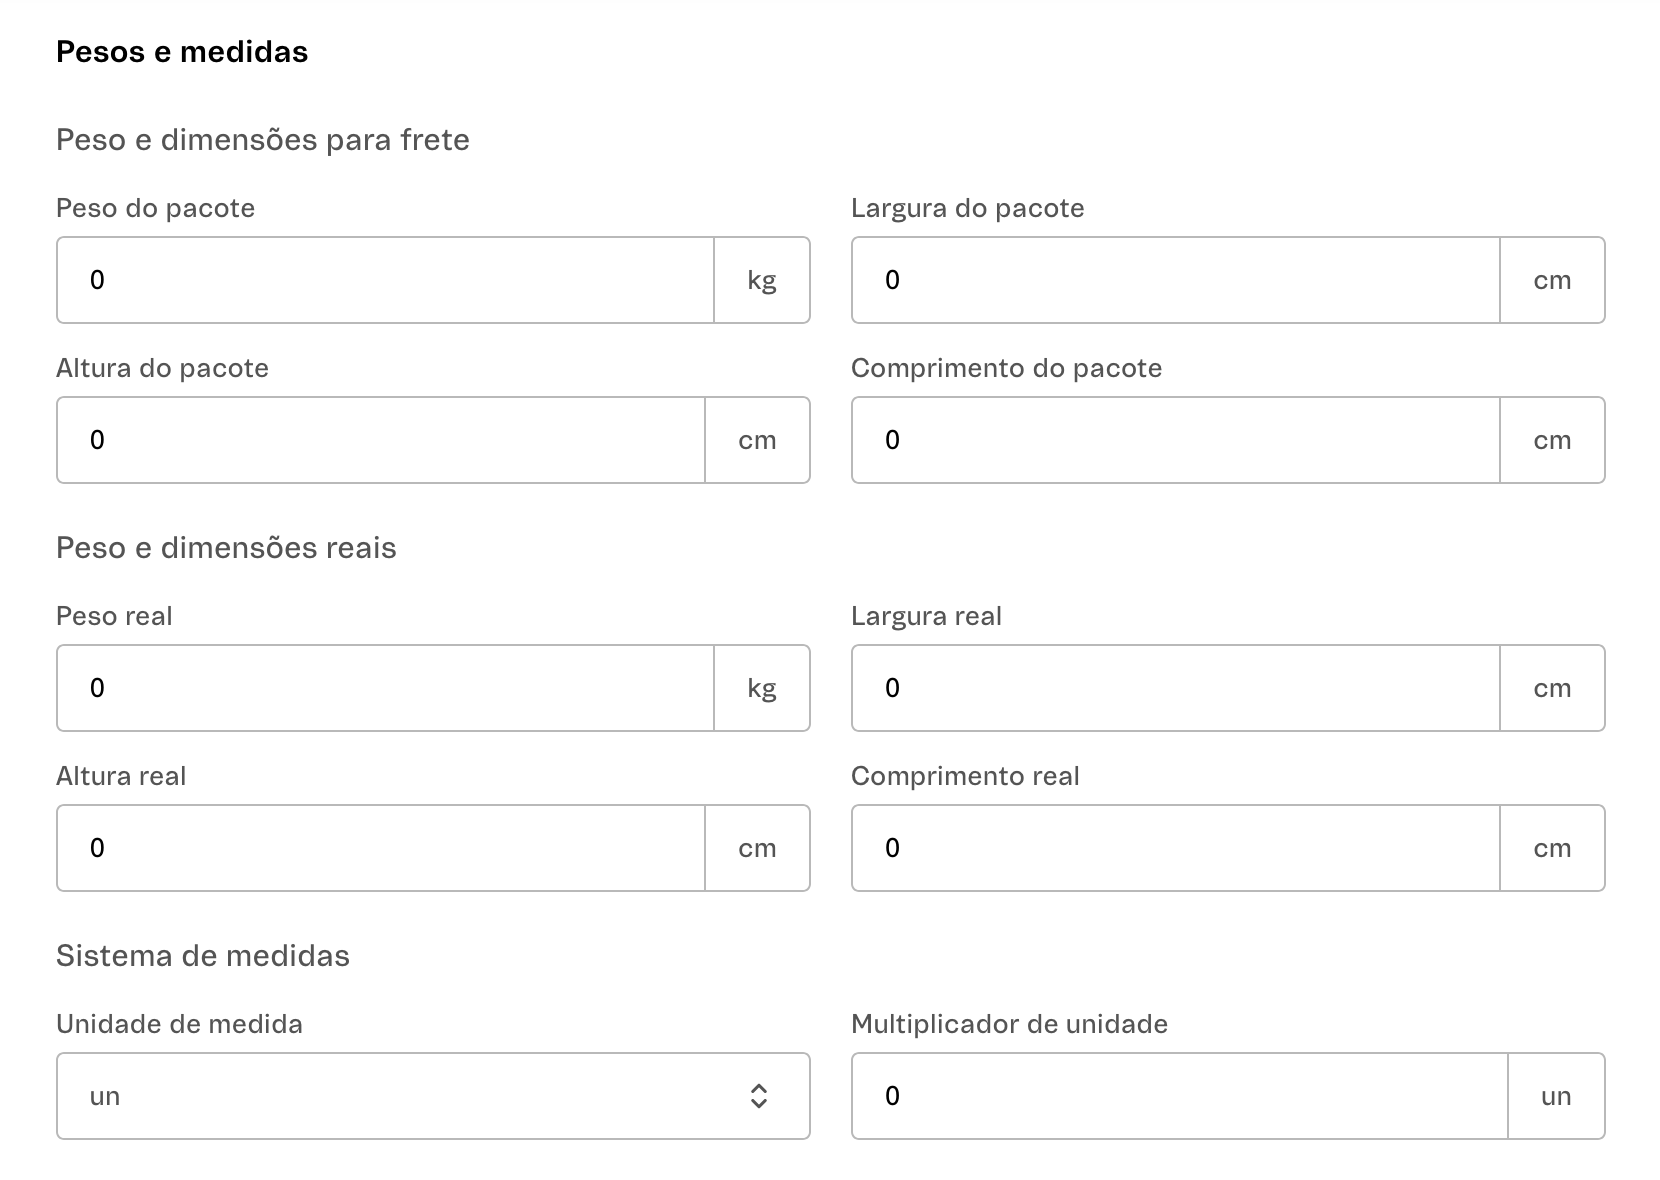This screenshot has width=1660, height=1180.
Task: Click the up-down chevron on the unit selector
Action: (x=758, y=1096)
